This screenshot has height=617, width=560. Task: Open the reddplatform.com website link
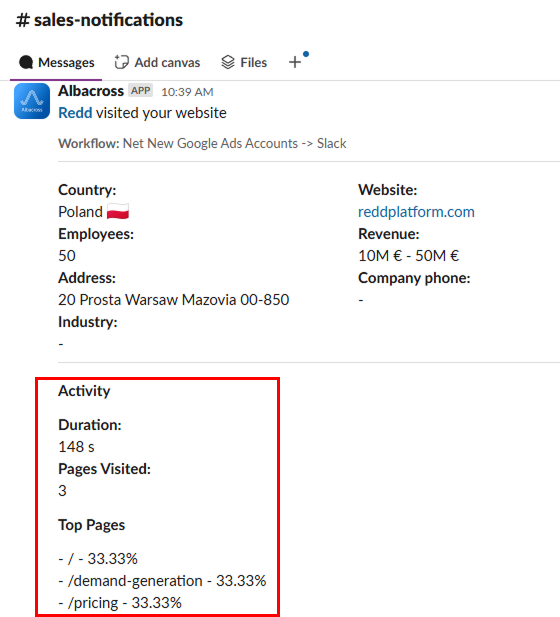pos(416,212)
